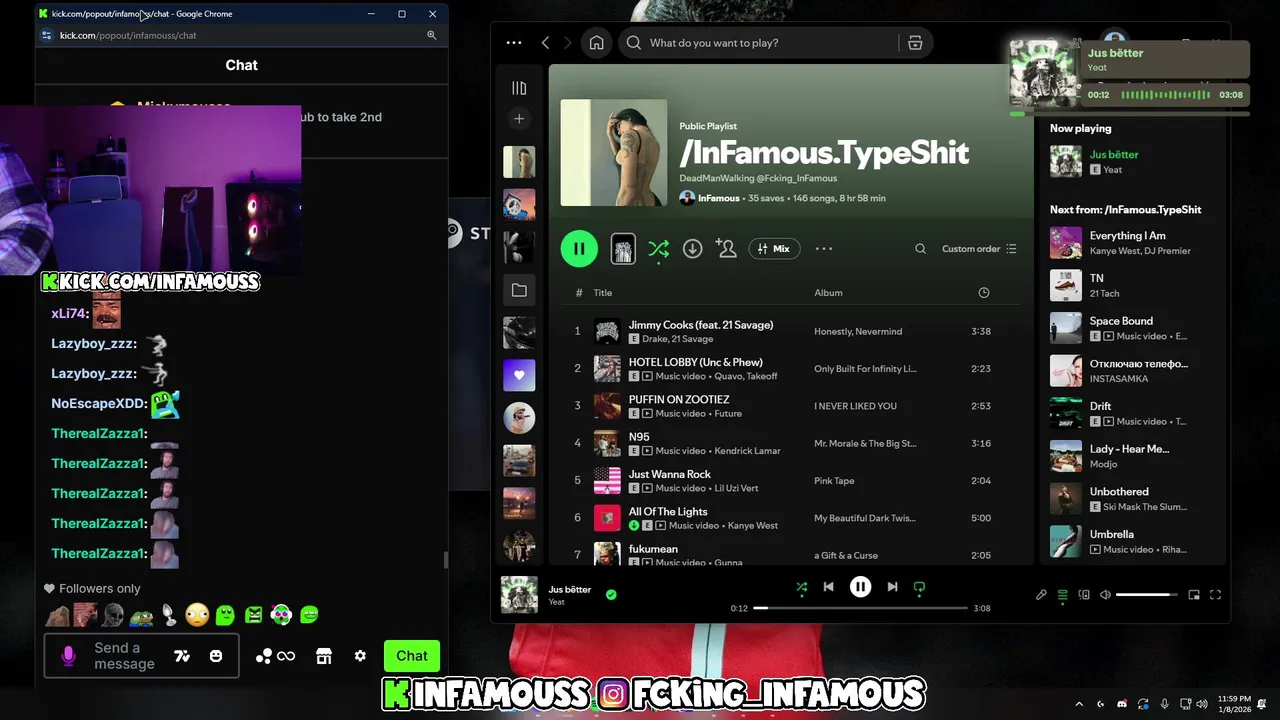Open the Browse icon inside Spotify search bar

click(x=915, y=43)
